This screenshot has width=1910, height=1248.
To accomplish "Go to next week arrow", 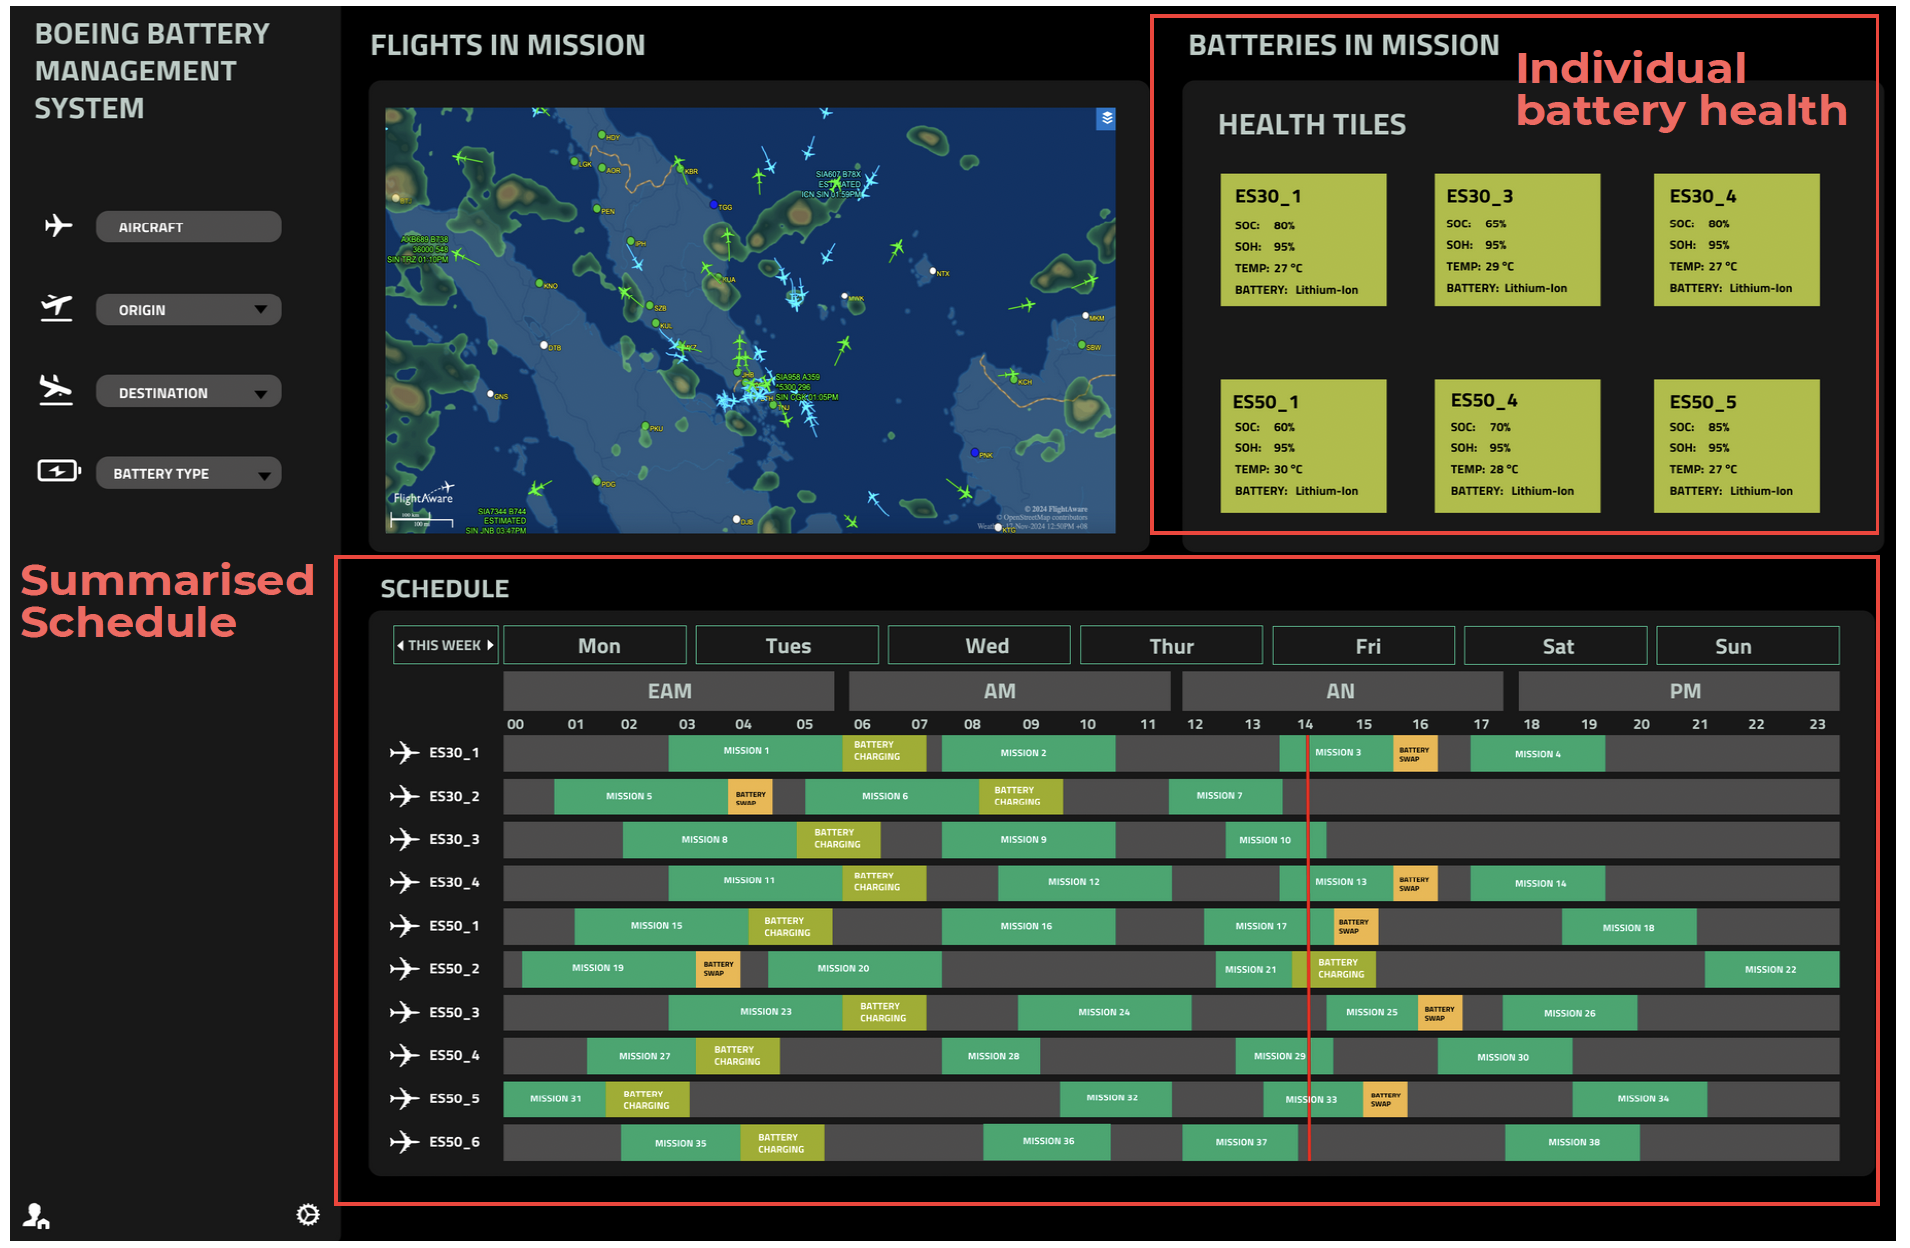I will click(x=490, y=646).
